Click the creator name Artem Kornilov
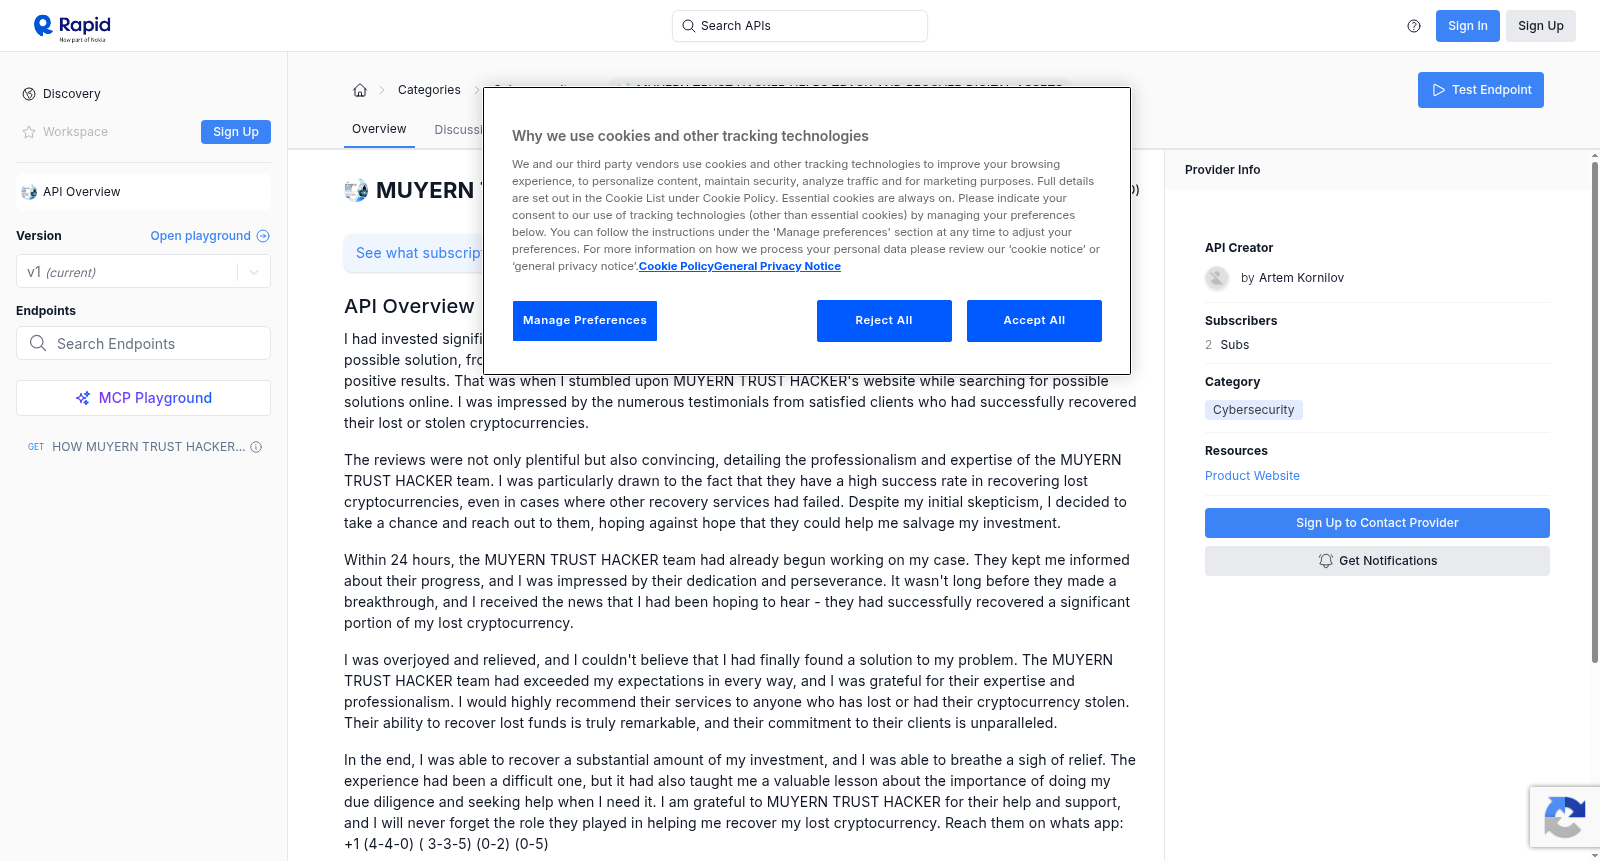1600x861 pixels. point(1301,278)
